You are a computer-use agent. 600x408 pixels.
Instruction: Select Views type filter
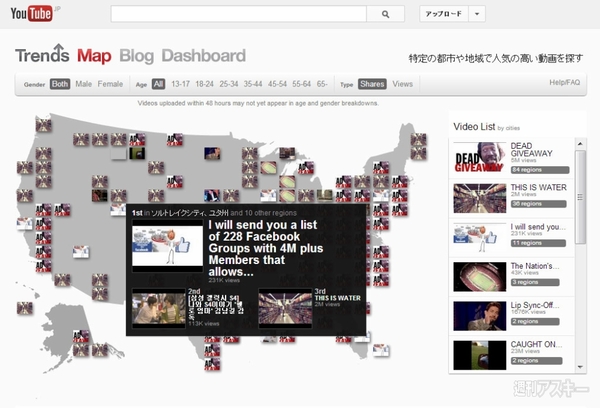(403, 84)
